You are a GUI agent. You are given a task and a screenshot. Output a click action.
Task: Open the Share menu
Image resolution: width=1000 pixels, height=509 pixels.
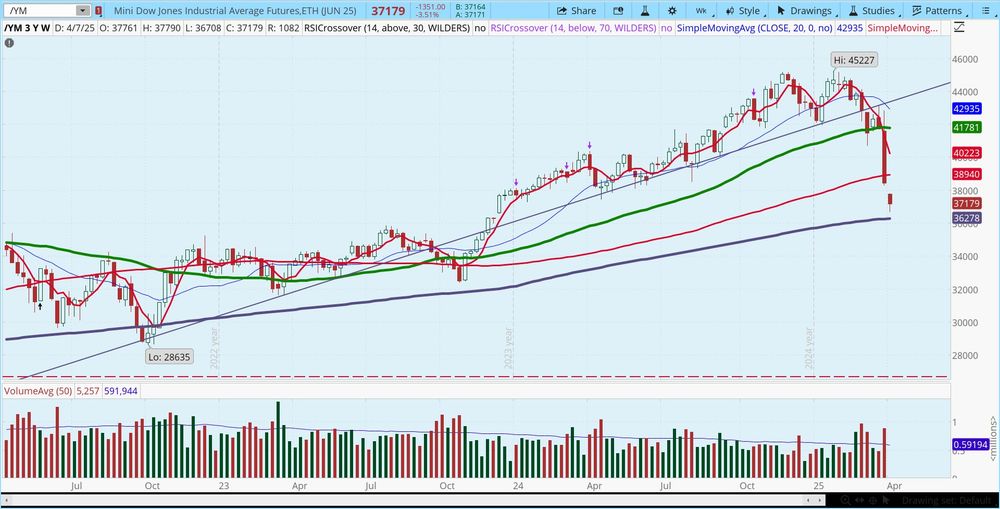[x=577, y=10]
